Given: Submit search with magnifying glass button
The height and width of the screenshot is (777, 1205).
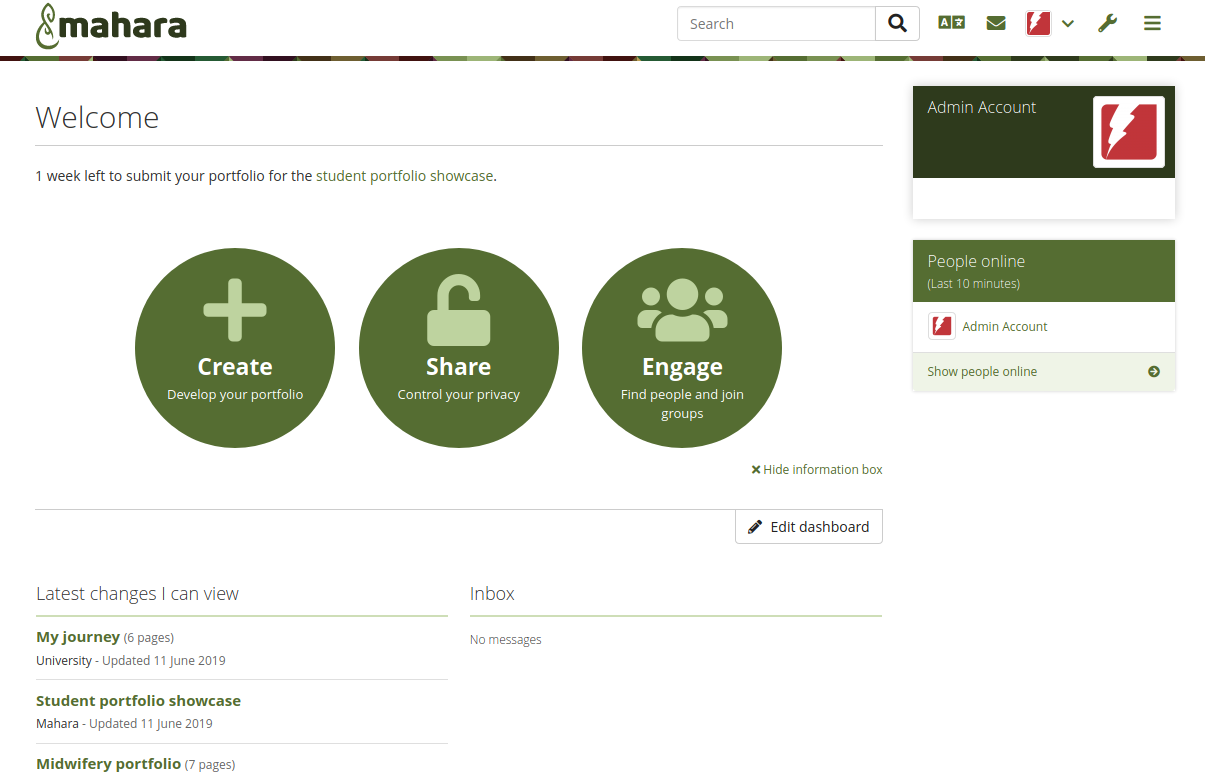Looking at the screenshot, I should [x=897, y=24].
